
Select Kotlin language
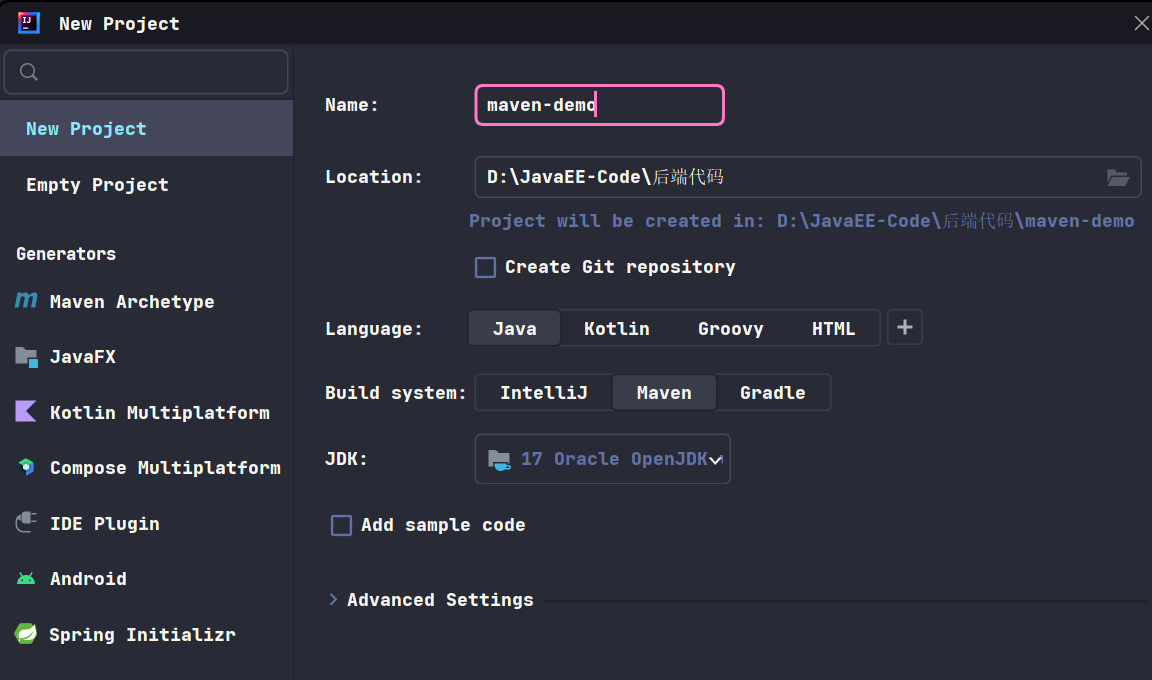pos(616,328)
